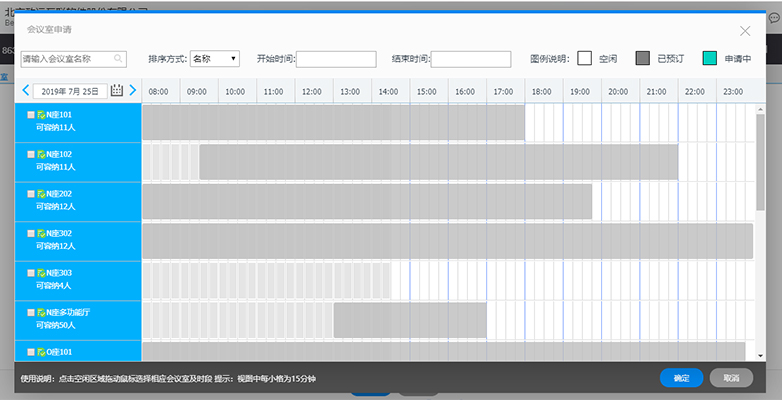
Task: Open the 排序方式 sort dropdown
Action: click(x=214, y=59)
